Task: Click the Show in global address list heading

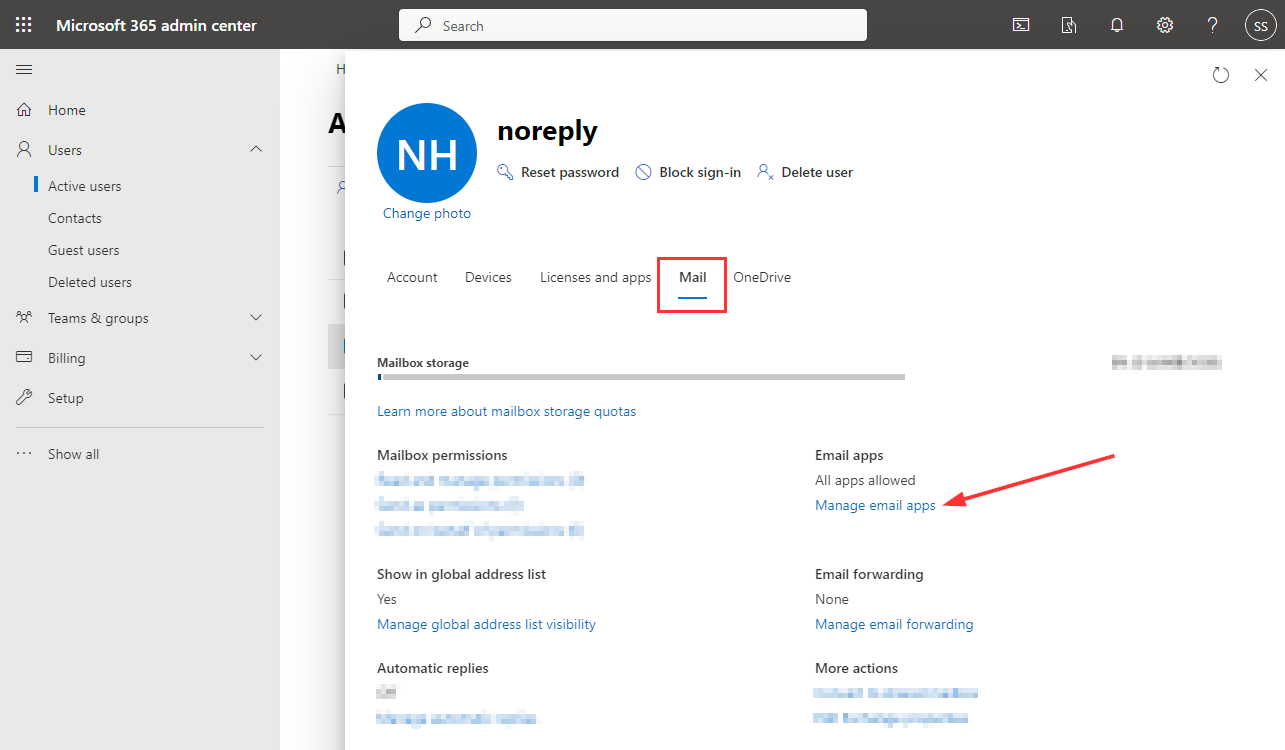Action: [461, 574]
